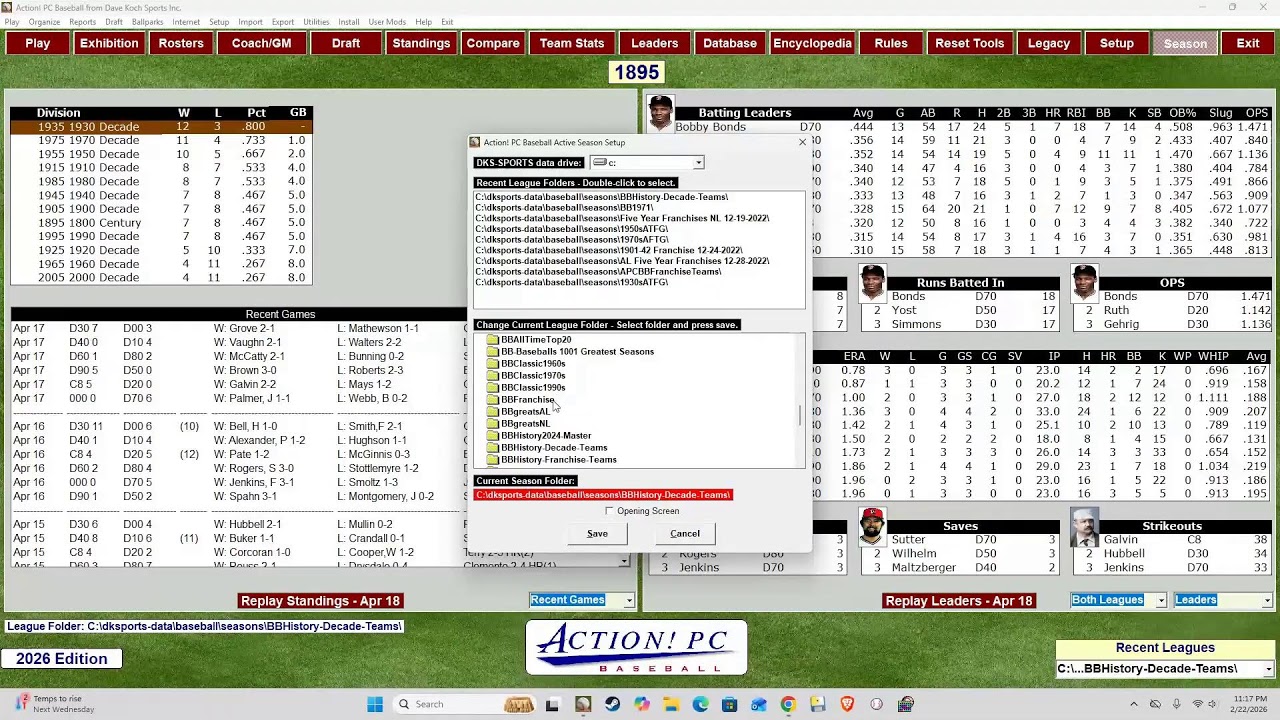Open Brave browser from the taskbar

tap(847, 704)
